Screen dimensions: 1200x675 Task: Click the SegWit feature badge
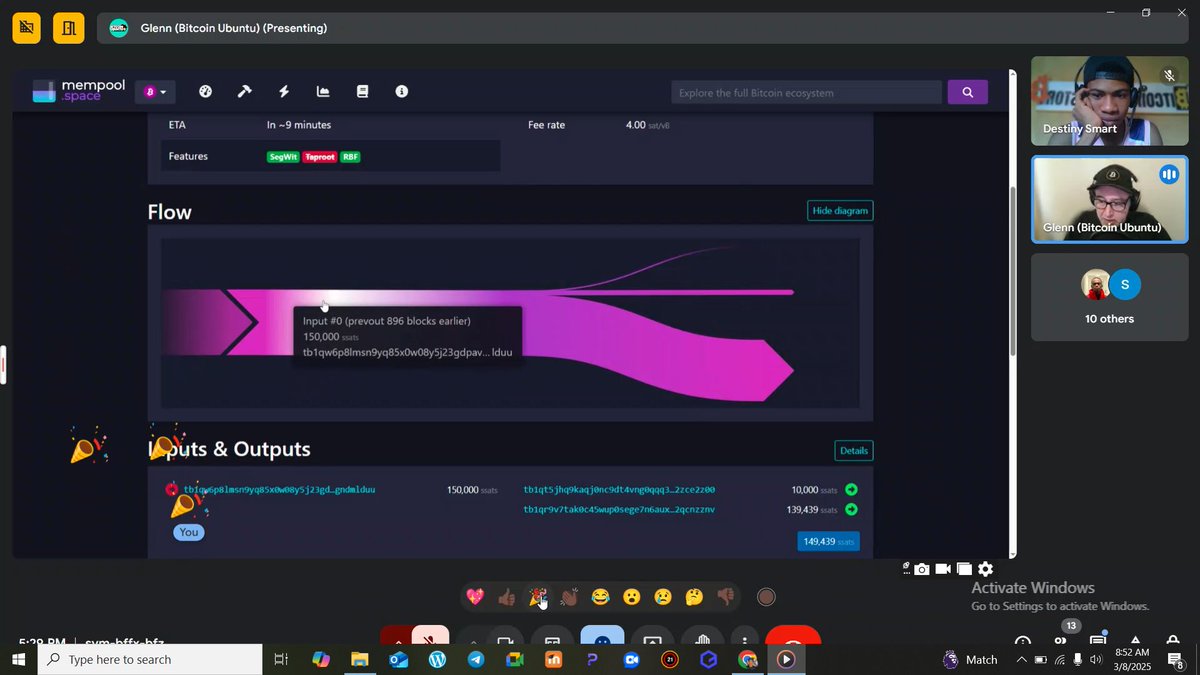click(x=283, y=157)
